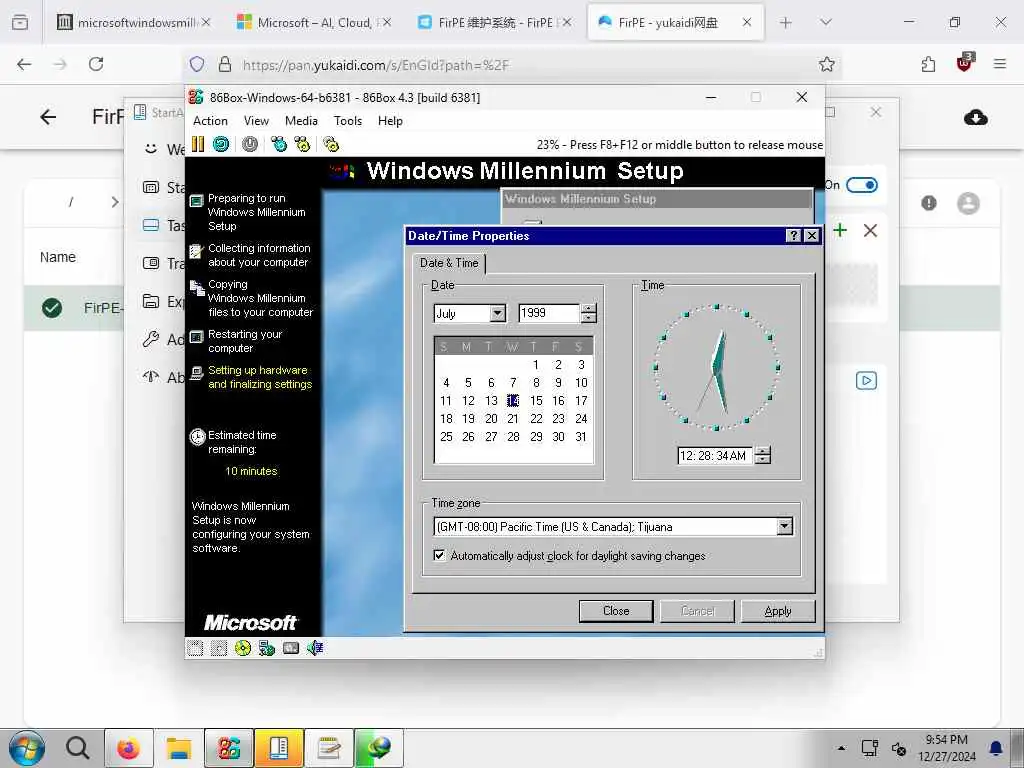Pause the 86Box emulation
1024x768 pixels.
198,144
